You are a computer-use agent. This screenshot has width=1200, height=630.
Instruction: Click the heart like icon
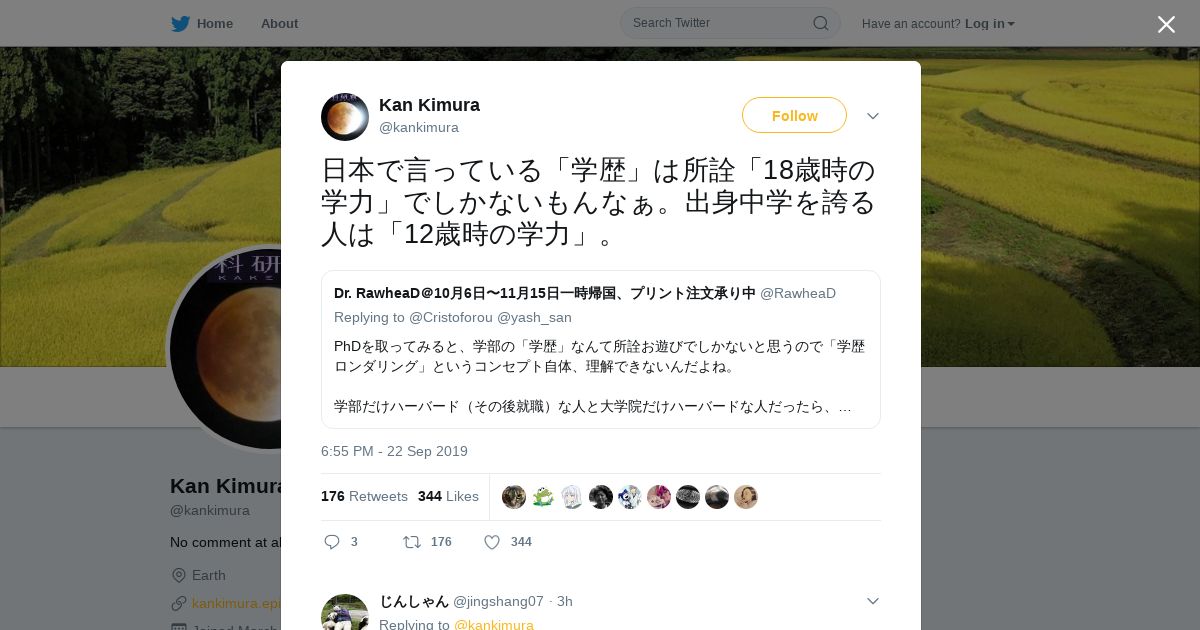pyautogui.click(x=492, y=542)
